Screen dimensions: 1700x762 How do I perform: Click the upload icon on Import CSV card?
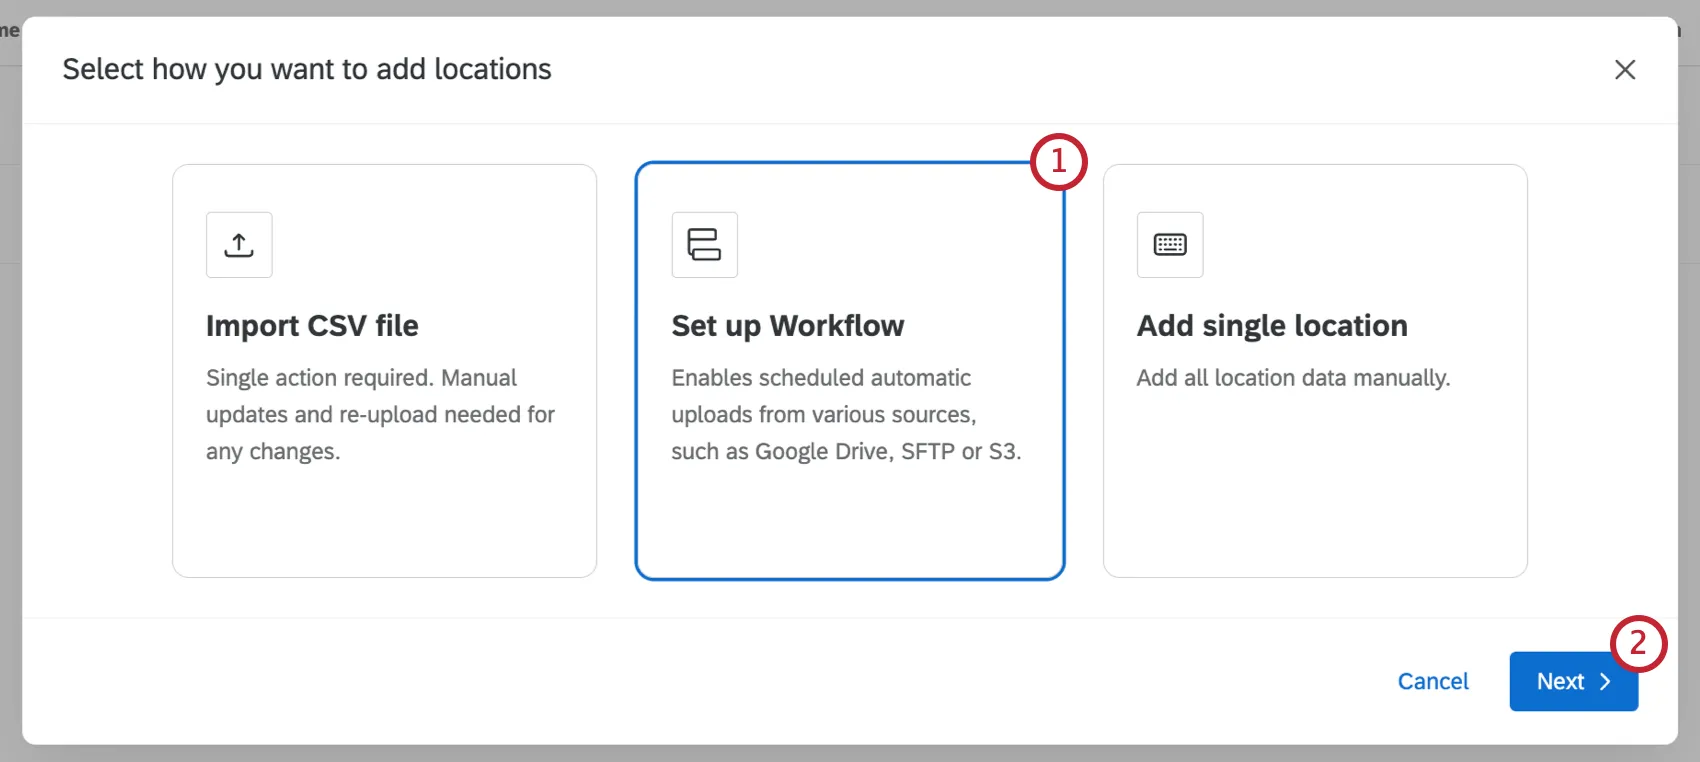point(239,245)
